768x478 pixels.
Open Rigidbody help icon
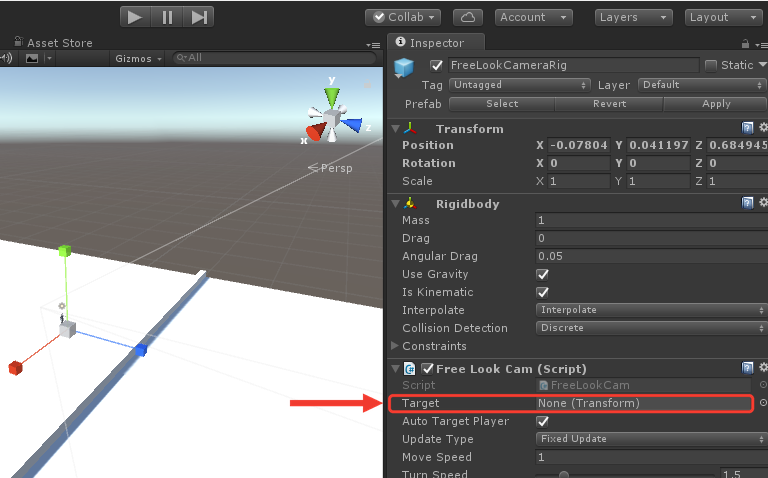(747, 203)
